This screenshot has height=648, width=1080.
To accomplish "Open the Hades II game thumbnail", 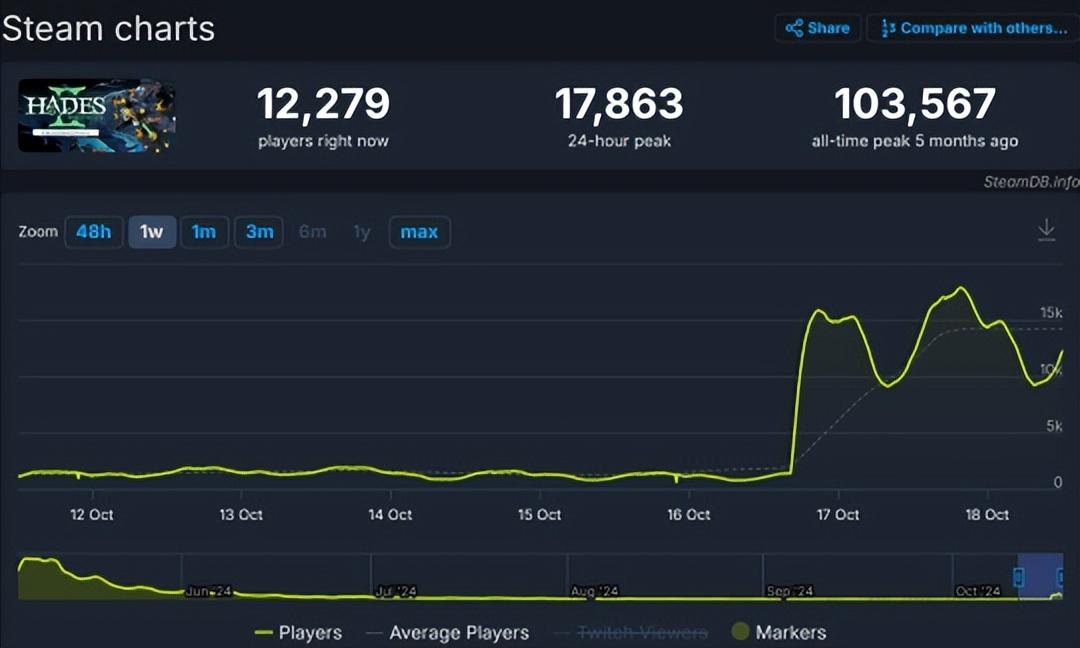I will [97, 116].
